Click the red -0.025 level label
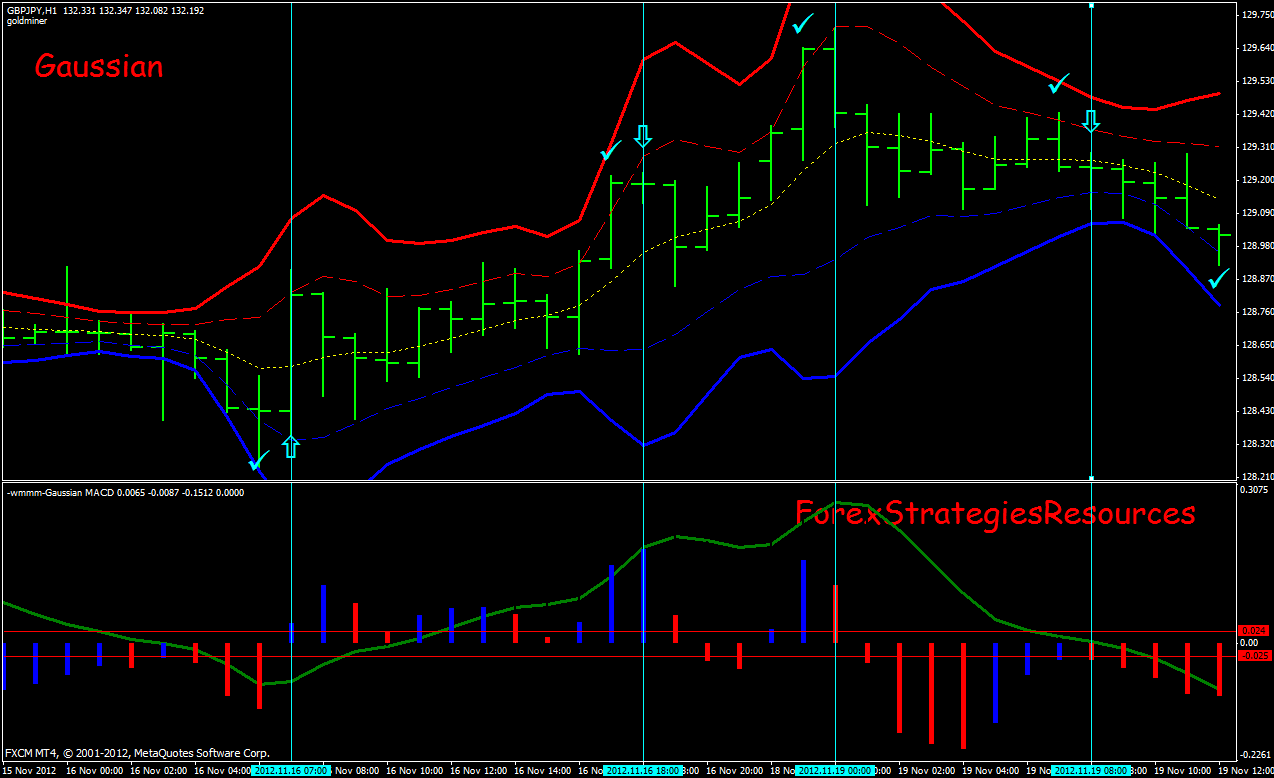Image resolution: width=1274 pixels, height=778 pixels. pyautogui.click(x=1254, y=656)
